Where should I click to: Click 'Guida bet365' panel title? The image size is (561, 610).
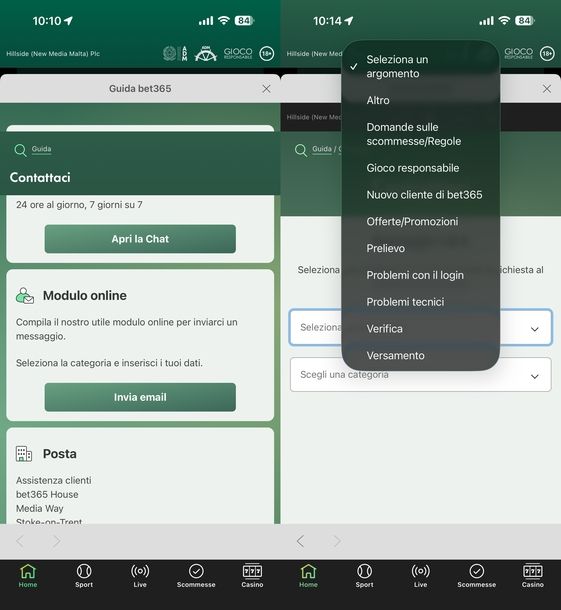click(140, 89)
